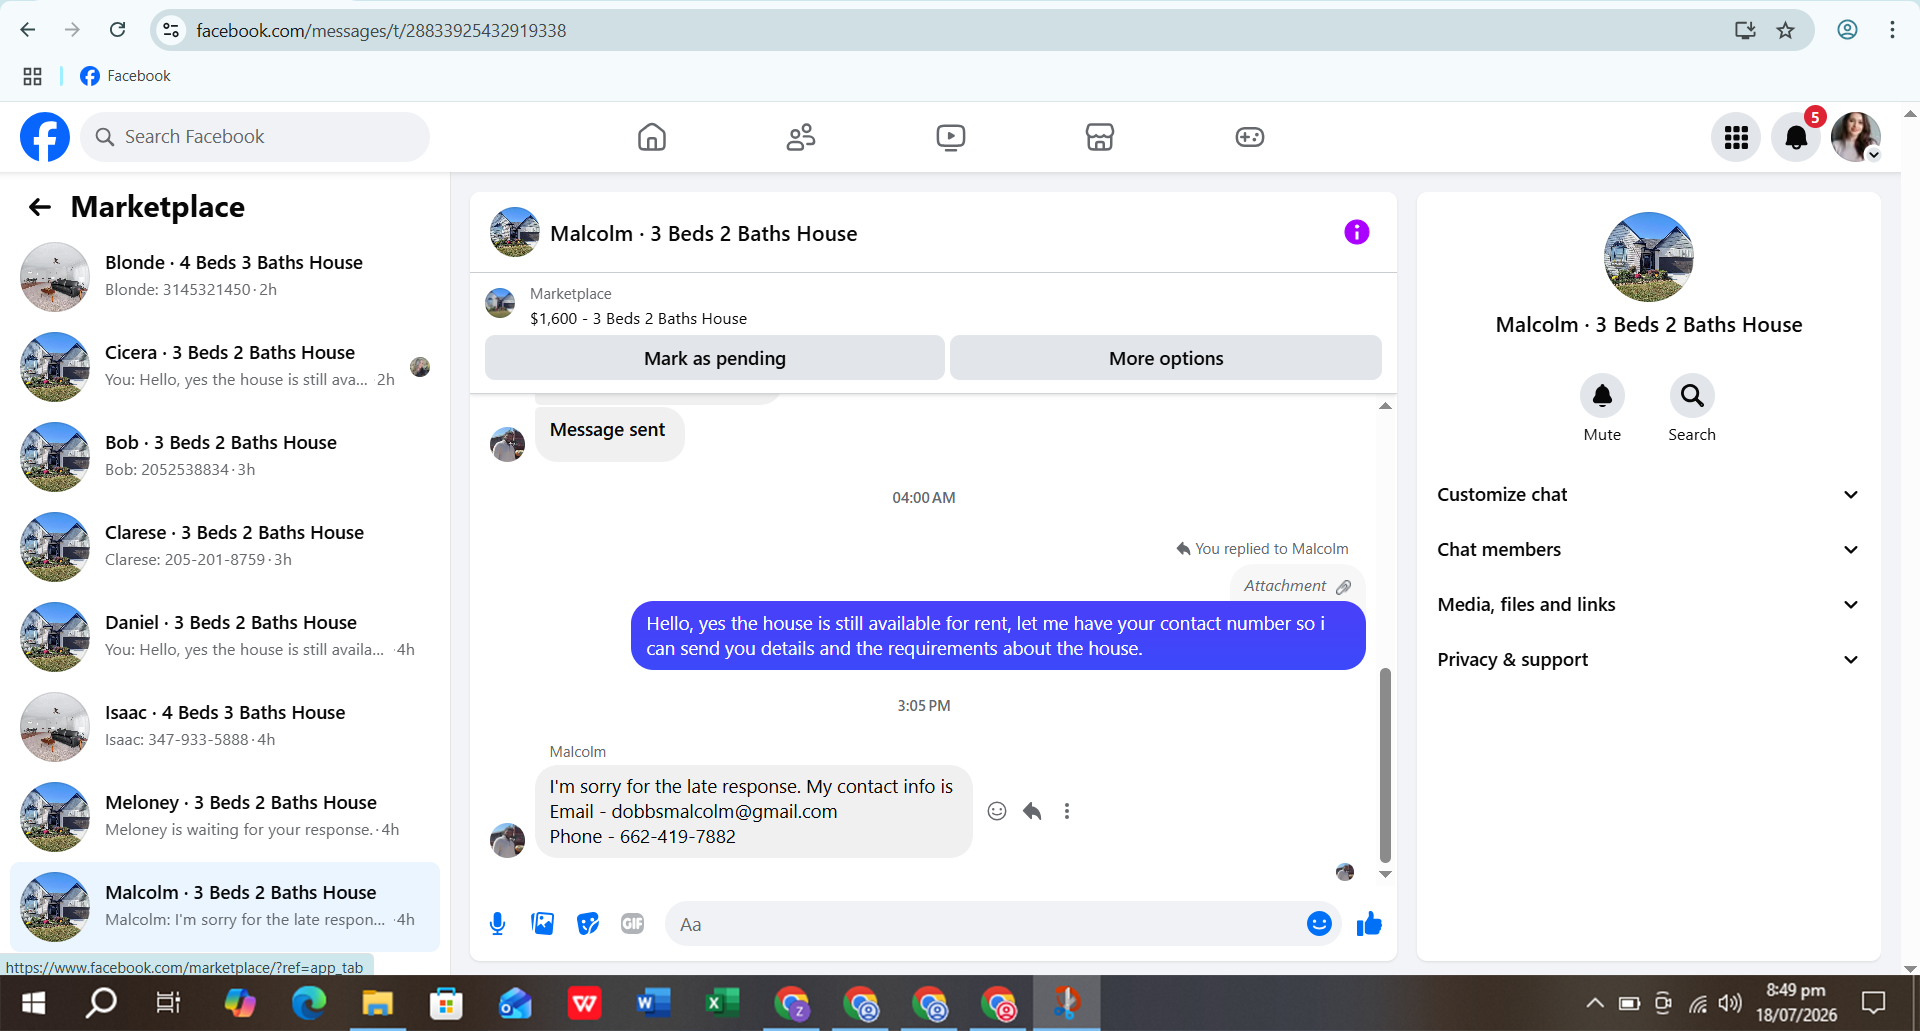Image resolution: width=1920 pixels, height=1031 pixels.
Task: Open the Facebook Home icon
Action: [x=652, y=137]
